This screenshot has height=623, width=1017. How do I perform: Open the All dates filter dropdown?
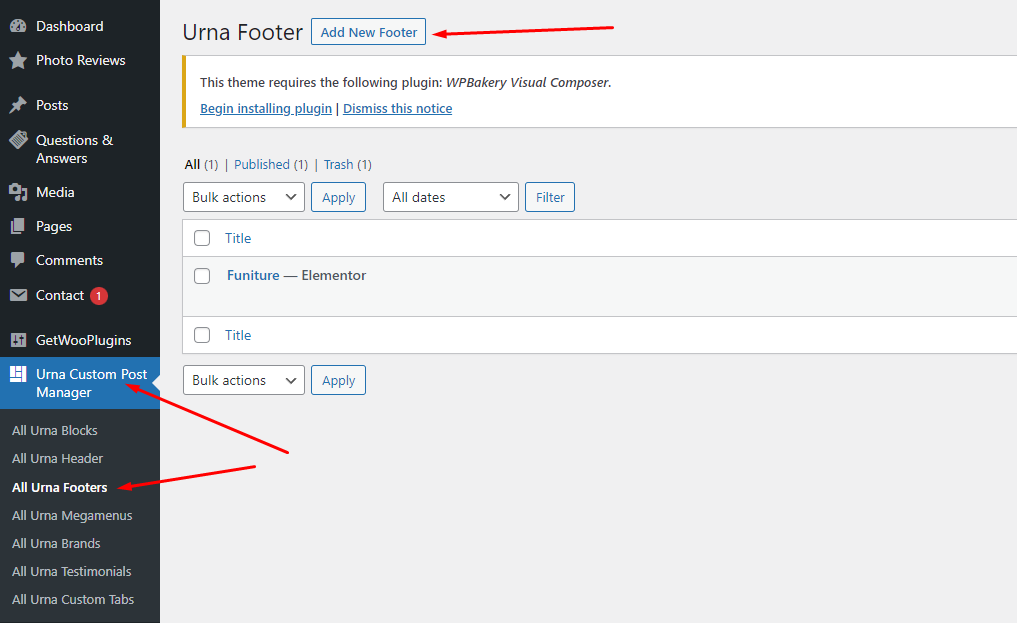tap(451, 197)
